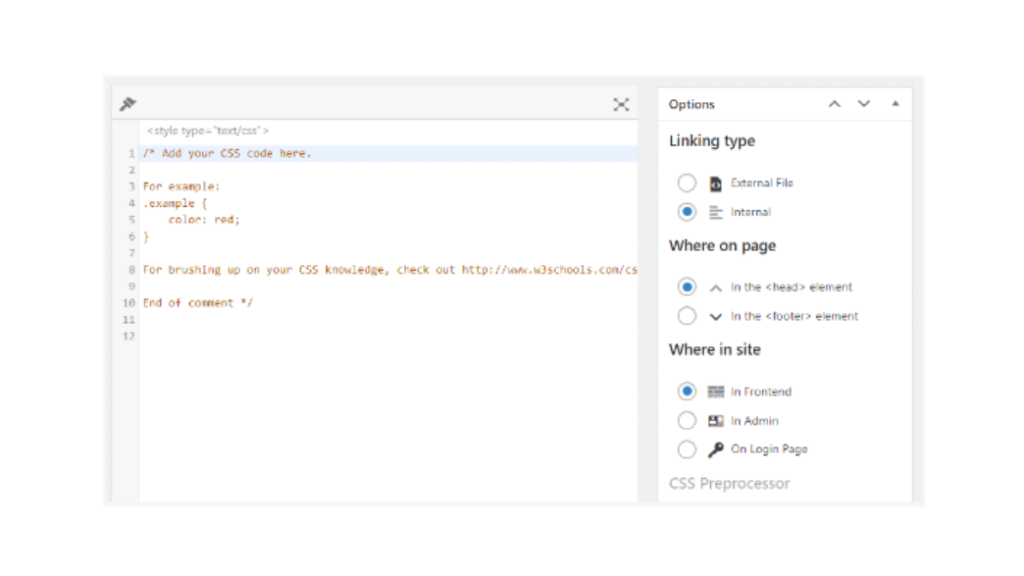The height and width of the screenshot is (576, 1024).
Task: Click the Frontend layout icon
Action: [716, 392]
